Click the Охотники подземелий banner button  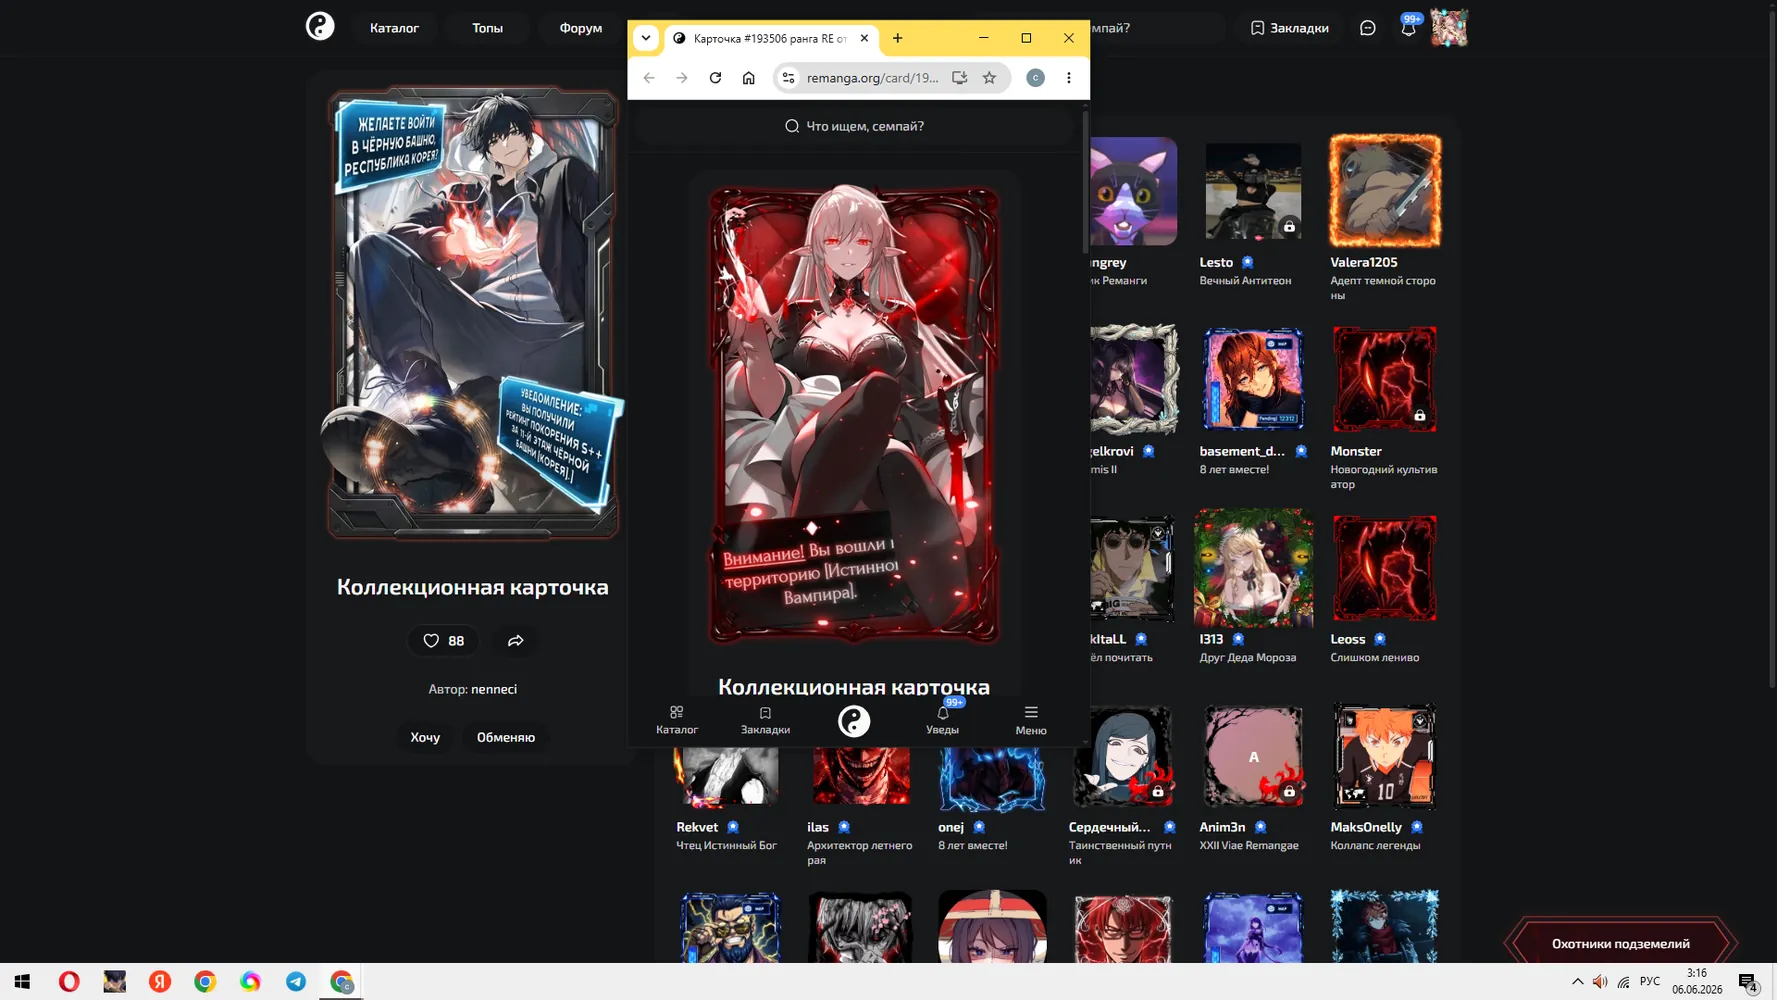point(1620,943)
